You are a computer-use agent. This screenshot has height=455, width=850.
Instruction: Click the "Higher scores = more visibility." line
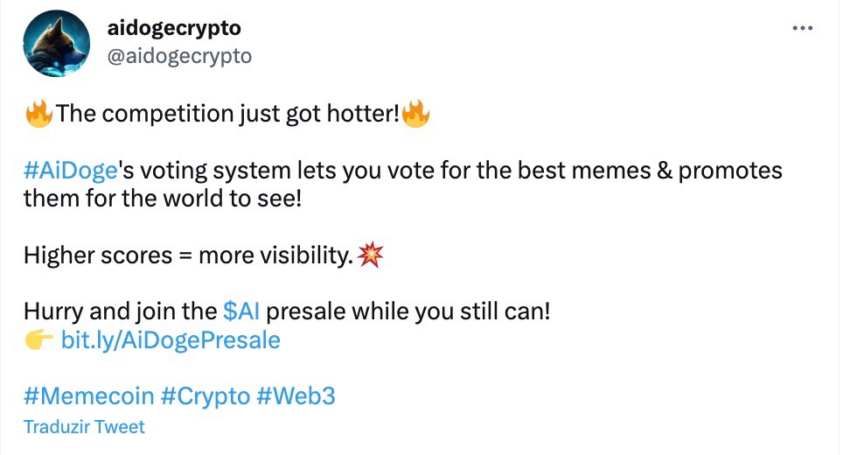(189, 255)
